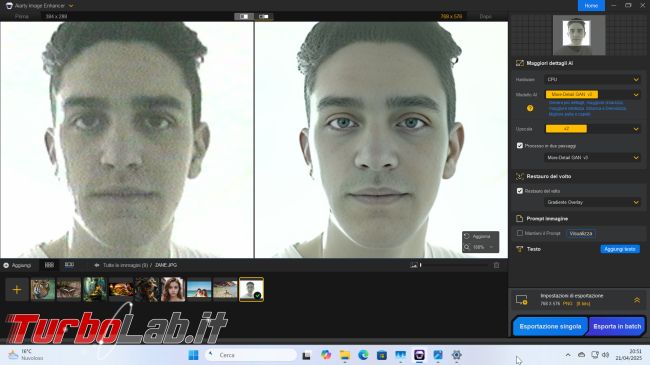Click Aggiungi to add images
650x365 pixels.
(17, 265)
